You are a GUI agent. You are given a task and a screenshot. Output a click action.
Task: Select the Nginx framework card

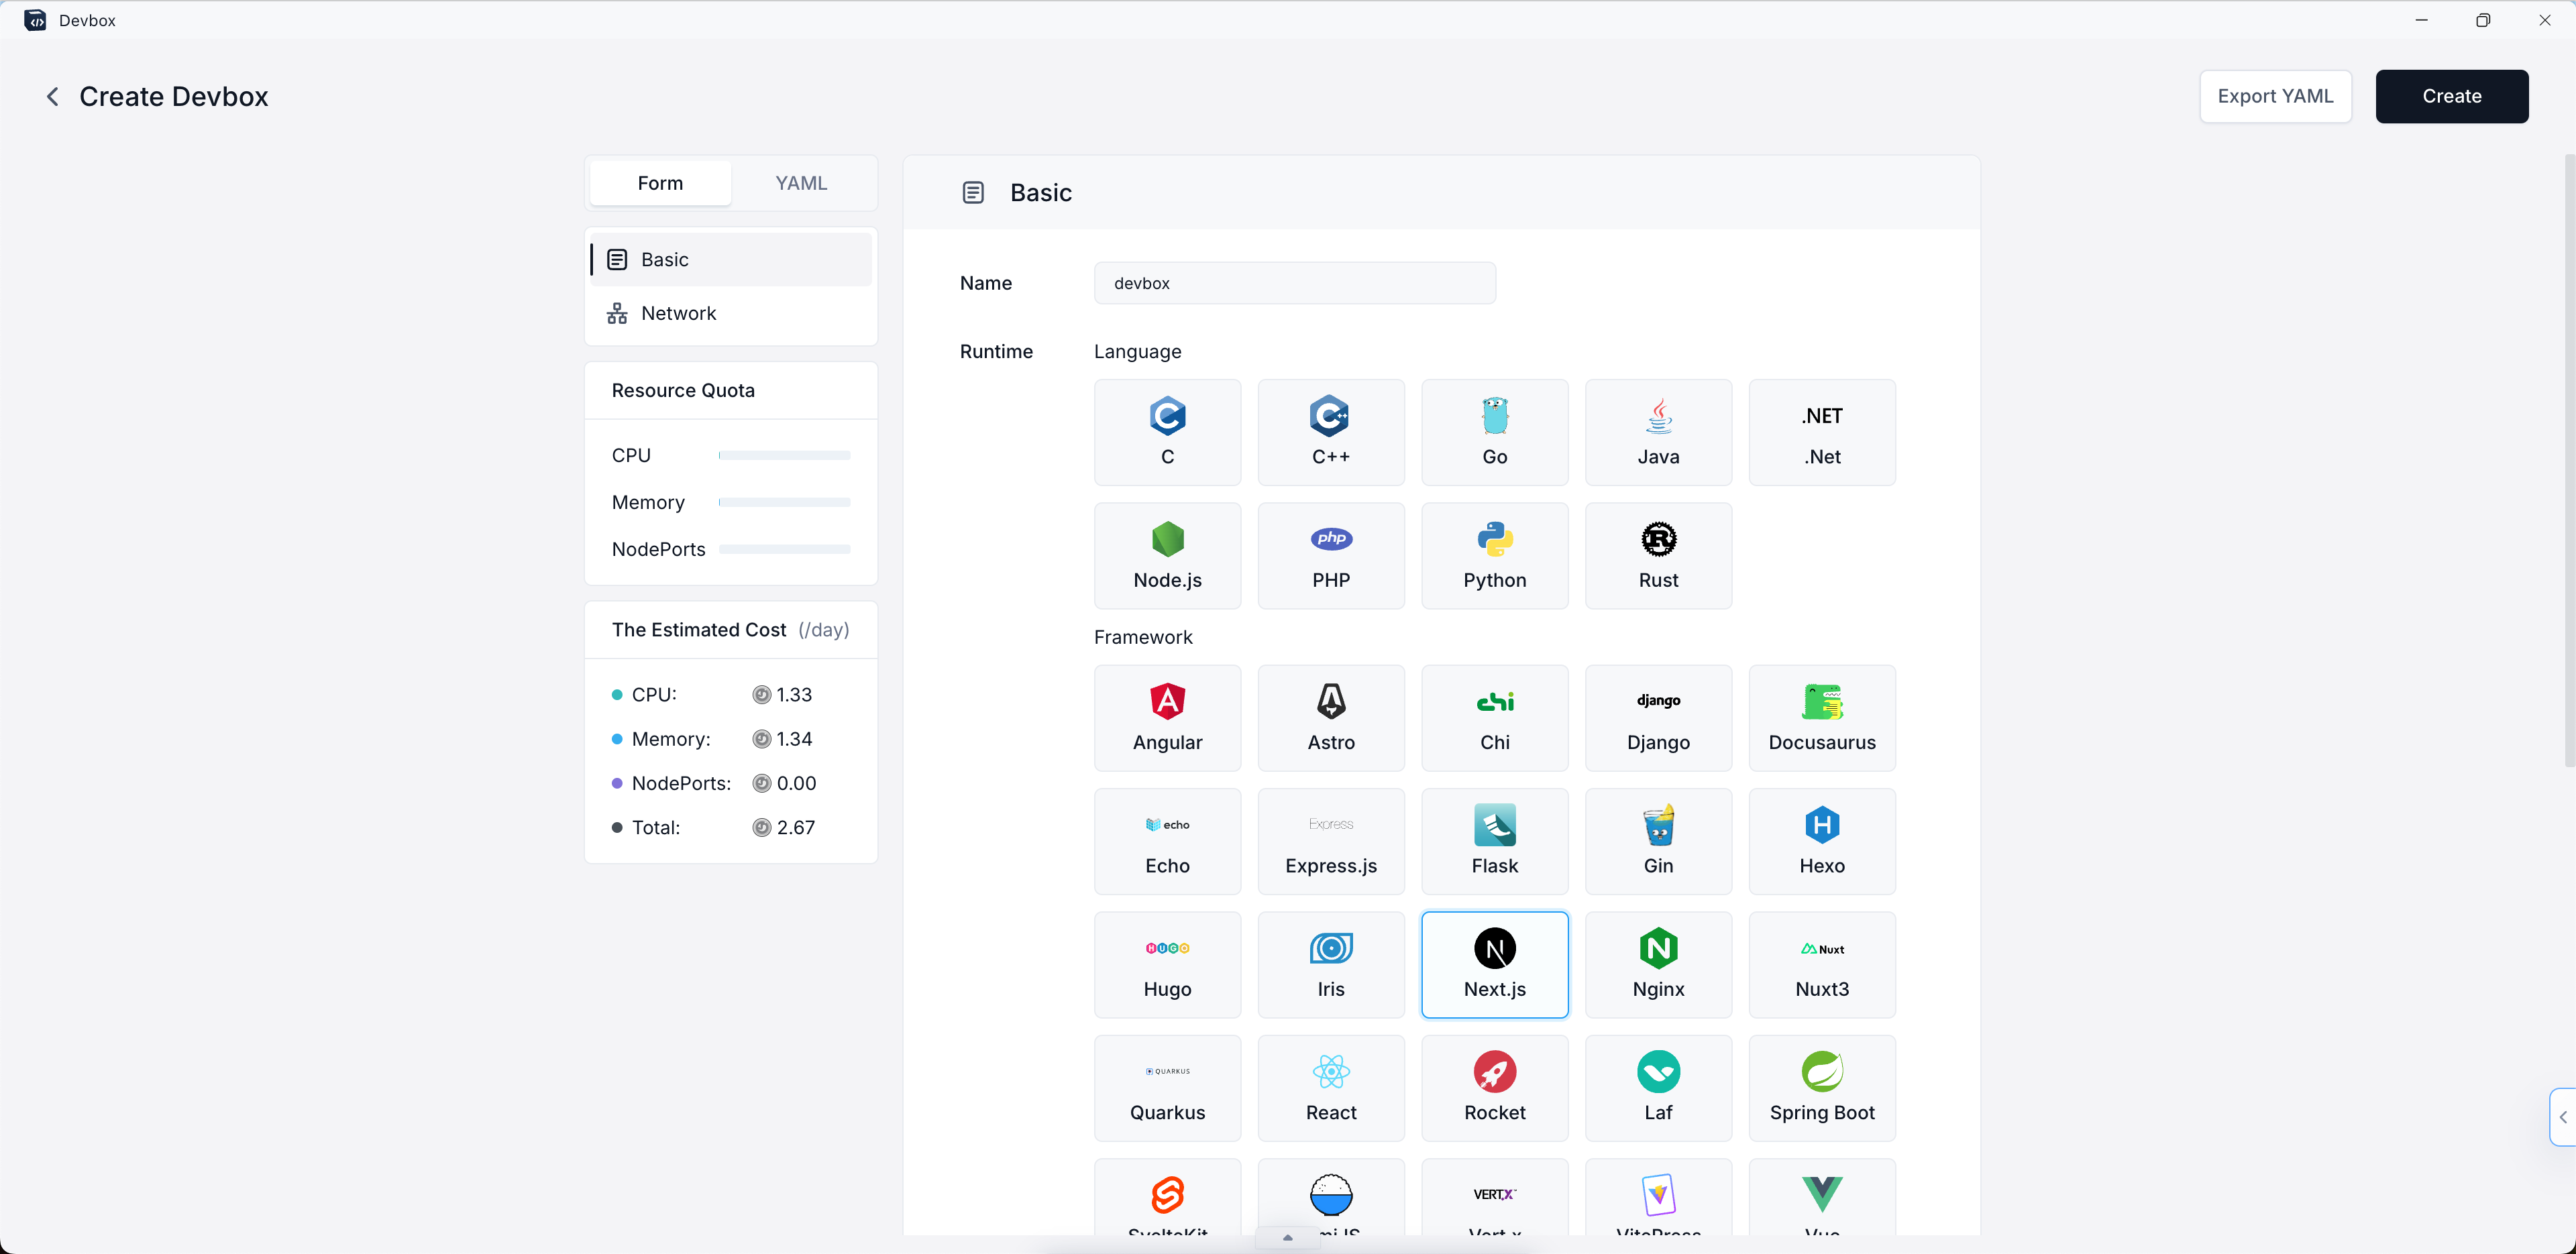point(1658,964)
